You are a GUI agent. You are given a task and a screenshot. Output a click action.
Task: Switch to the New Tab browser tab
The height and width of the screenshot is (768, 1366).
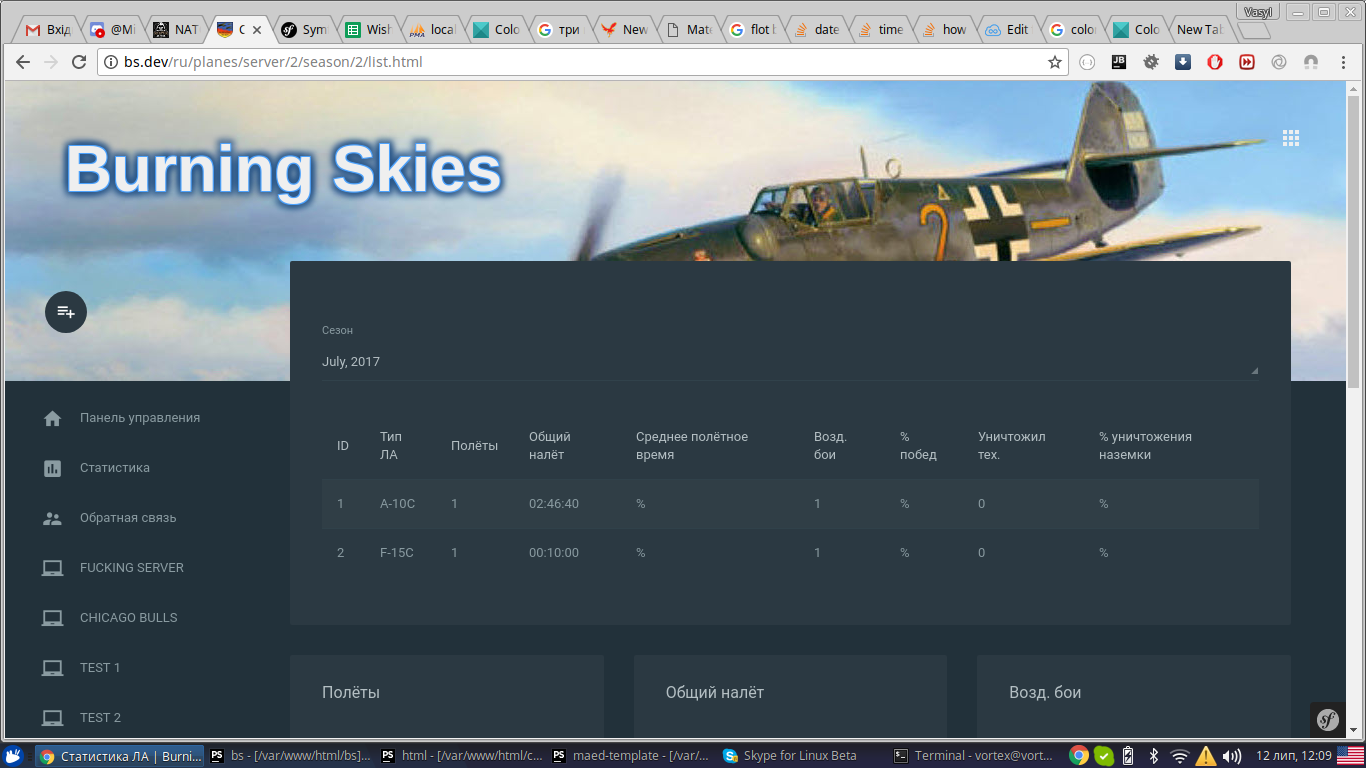(1199, 30)
